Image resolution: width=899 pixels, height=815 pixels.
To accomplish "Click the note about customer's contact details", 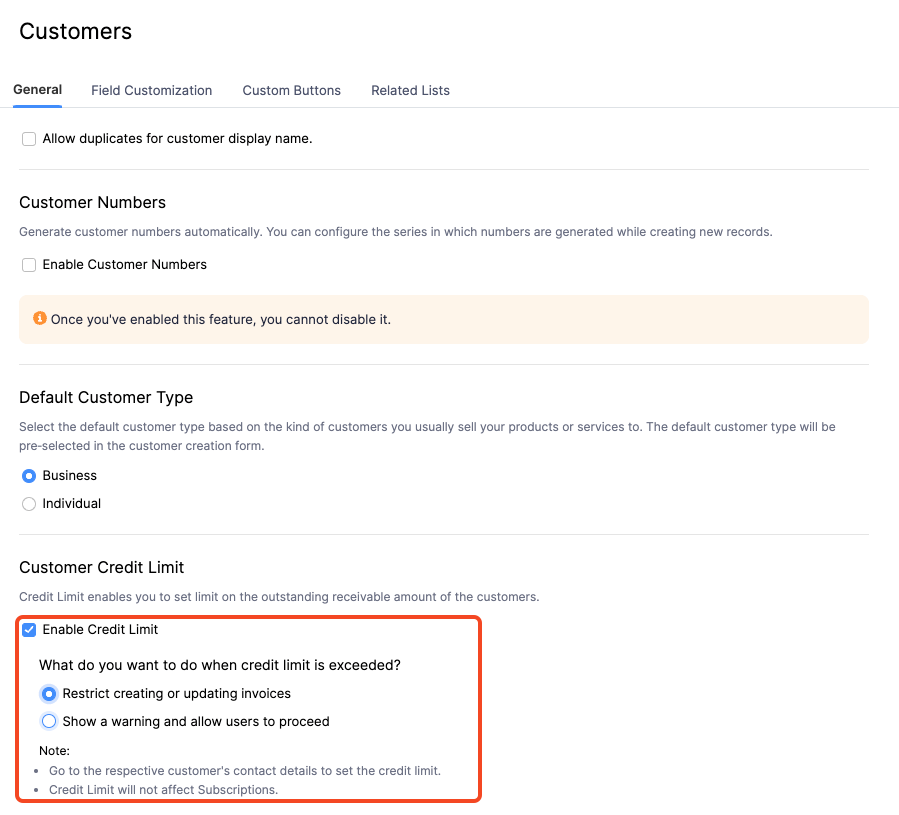I will click(245, 771).
